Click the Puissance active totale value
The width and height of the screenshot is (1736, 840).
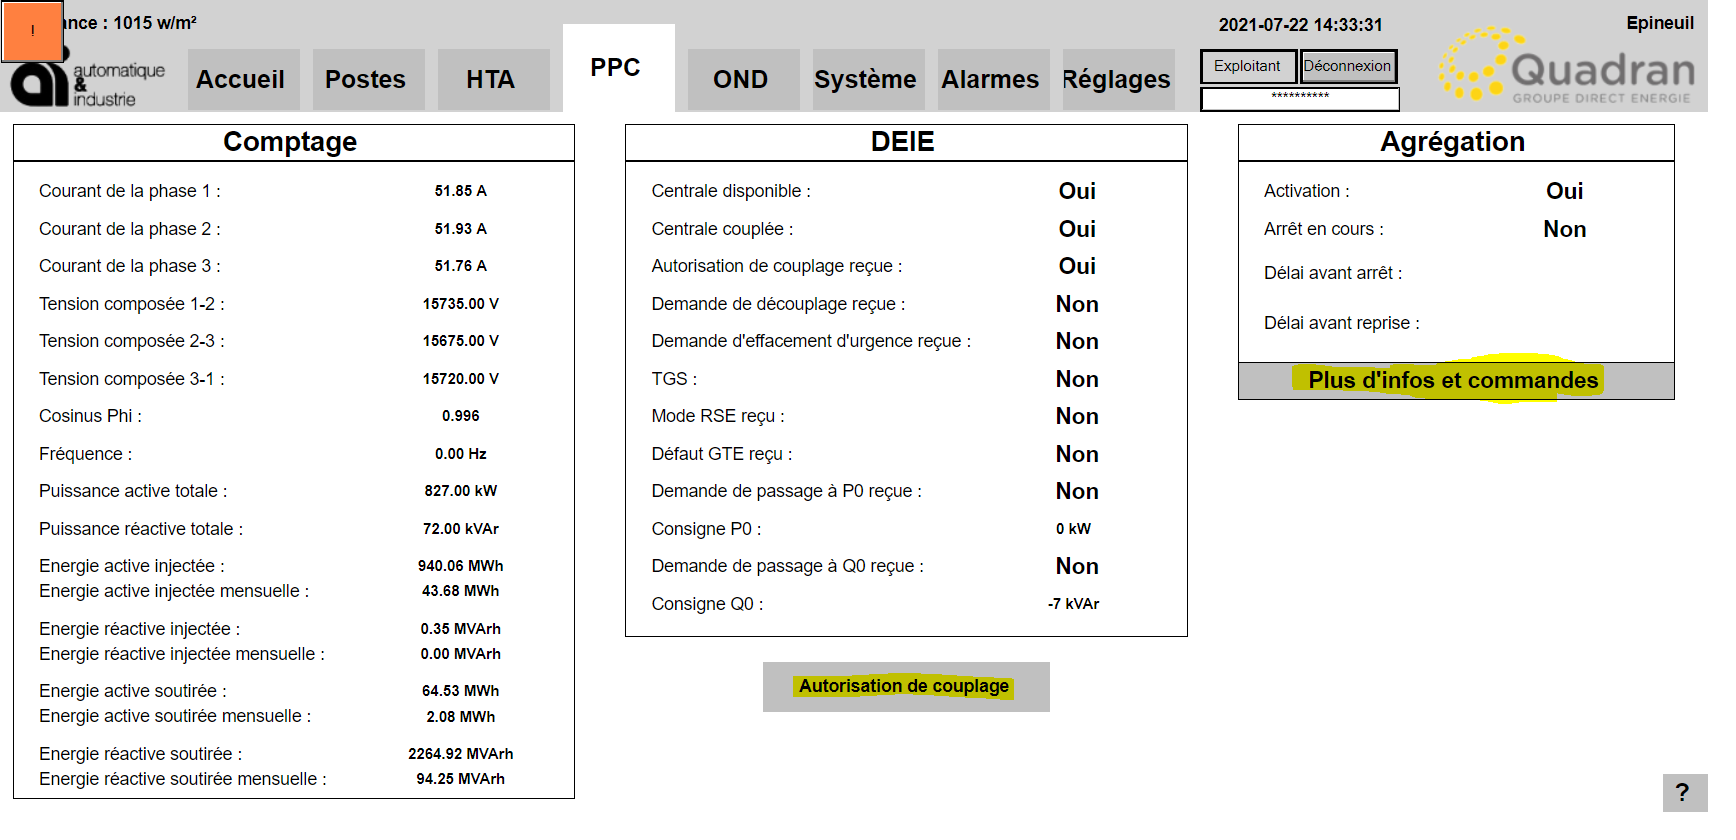(460, 491)
